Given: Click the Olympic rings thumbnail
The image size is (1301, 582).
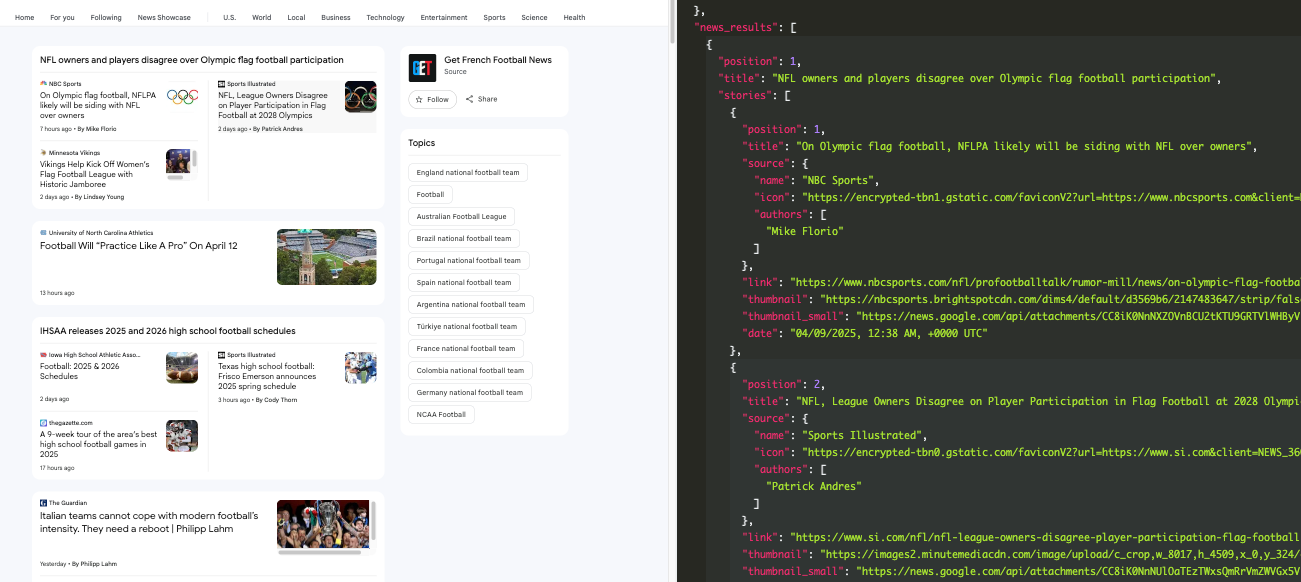Looking at the screenshot, I should [x=182, y=97].
